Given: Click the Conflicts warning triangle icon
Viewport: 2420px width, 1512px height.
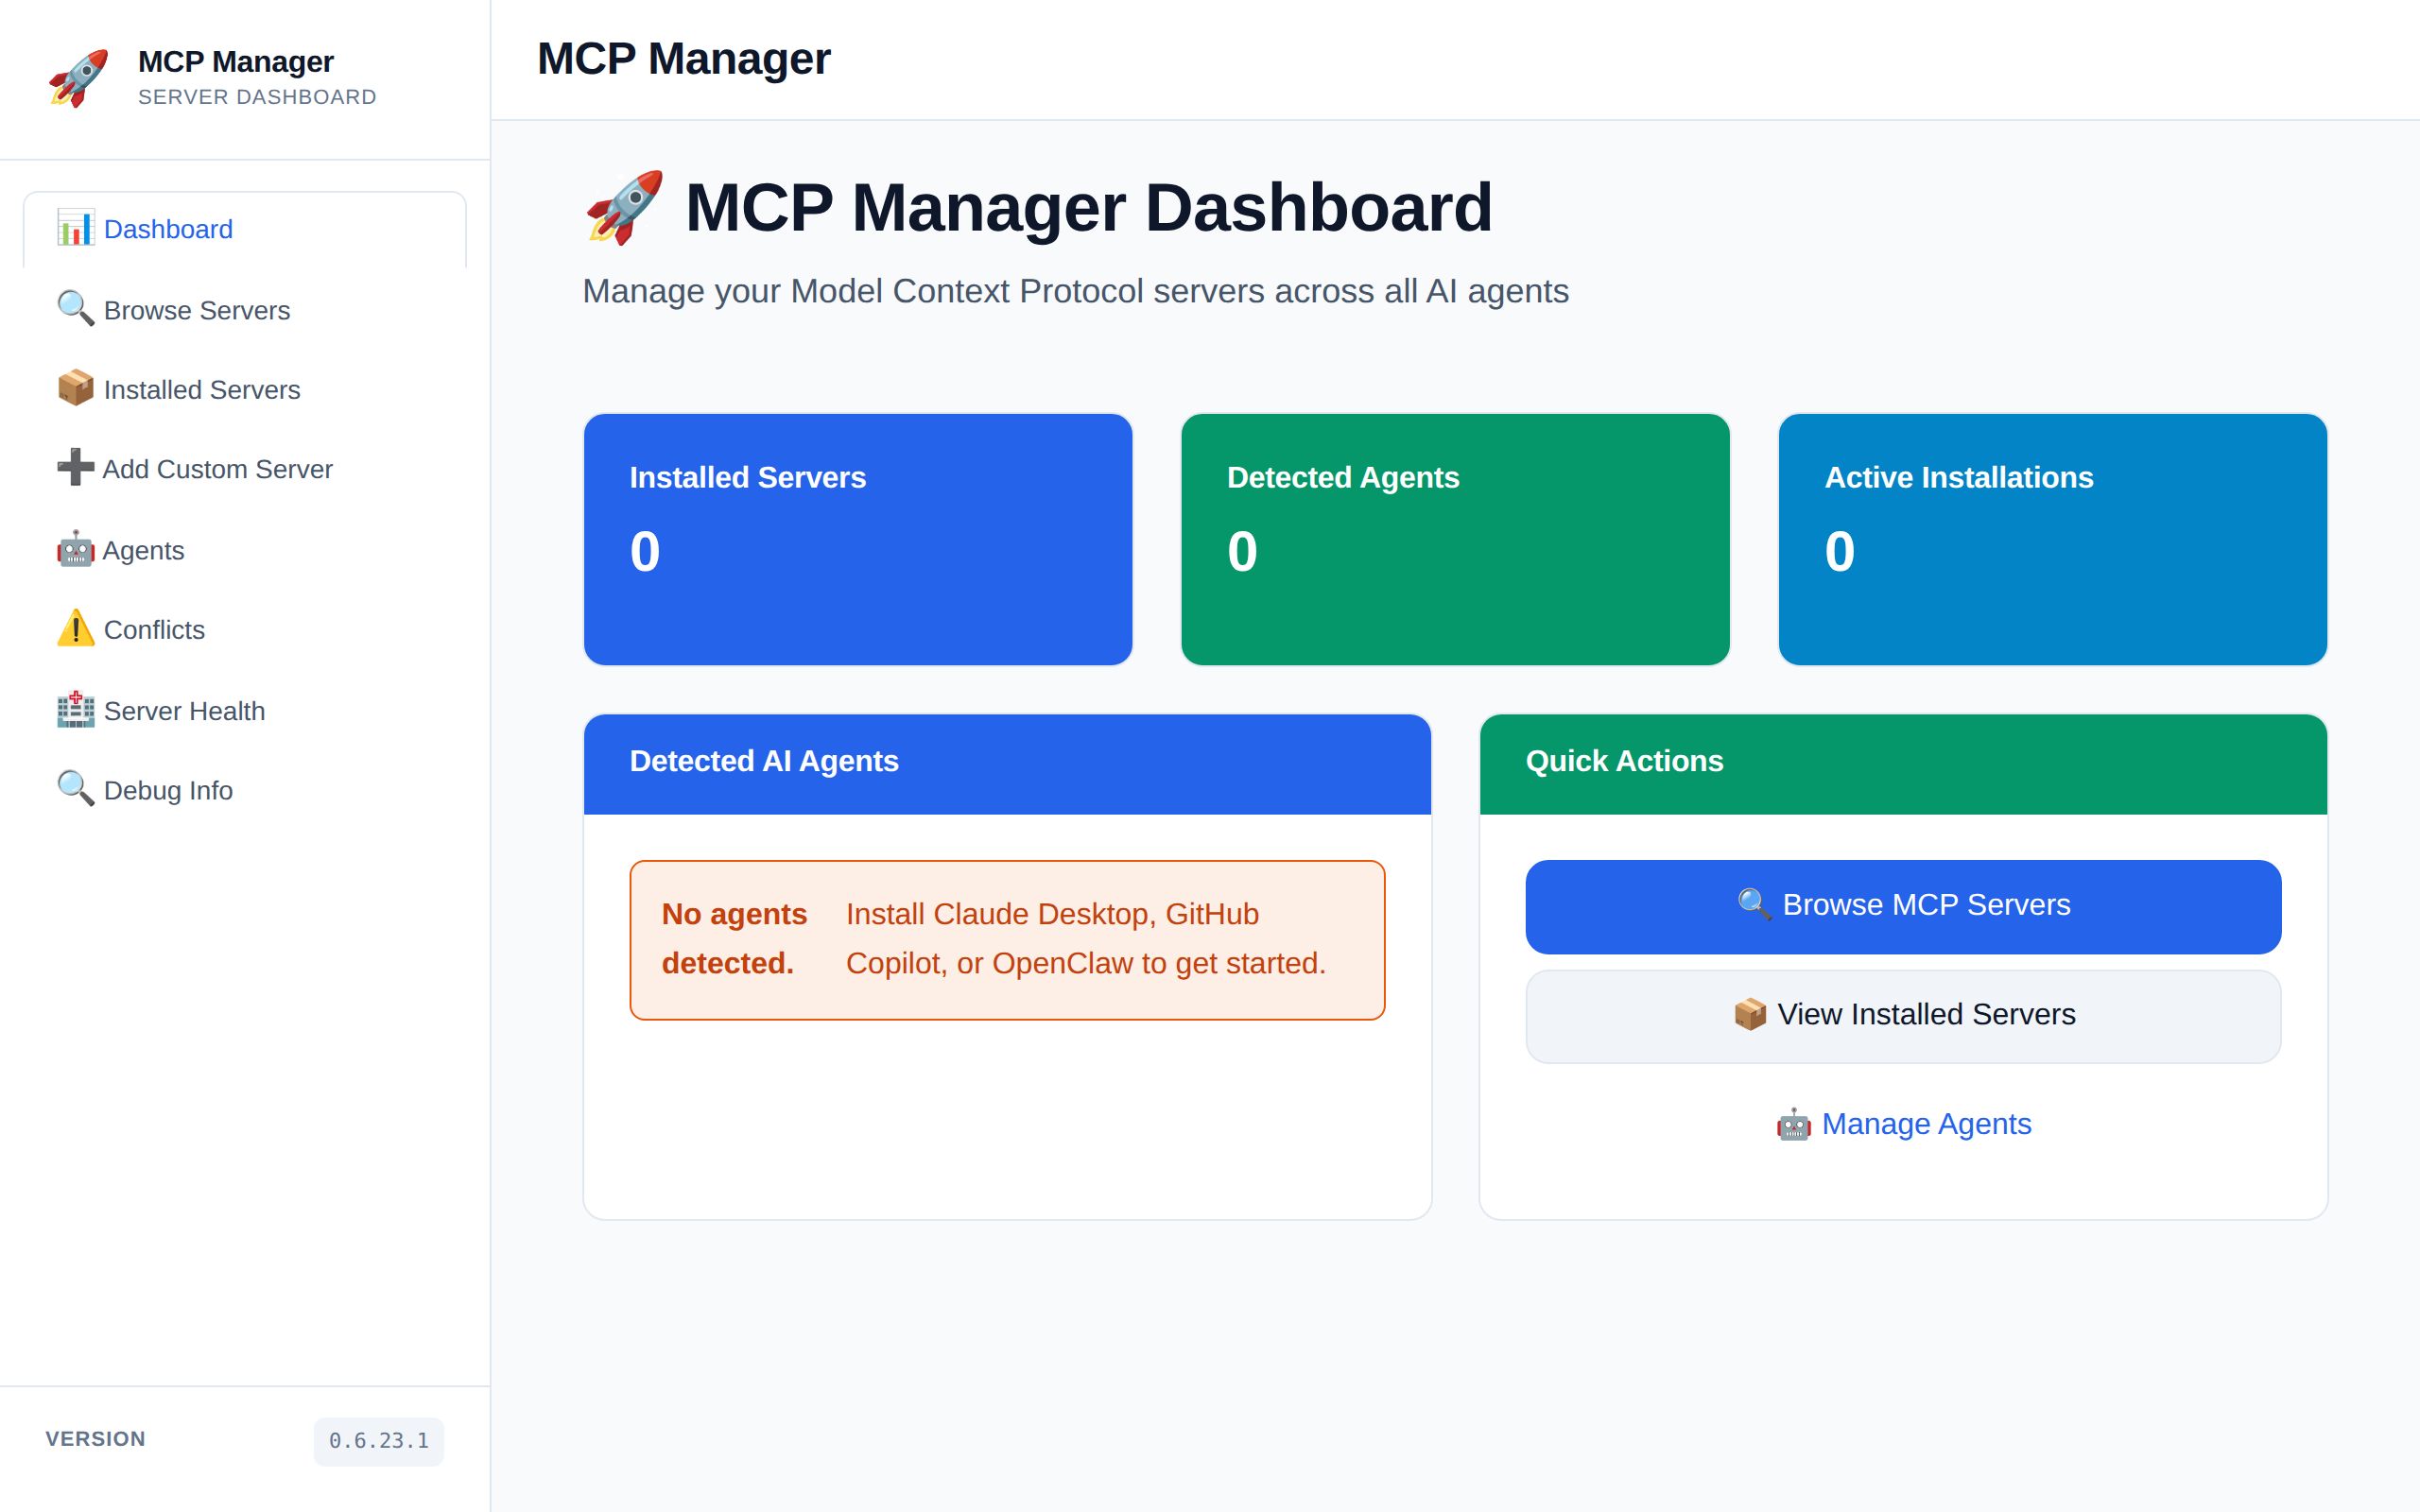Looking at the screenshot, I should pos(76,629).
